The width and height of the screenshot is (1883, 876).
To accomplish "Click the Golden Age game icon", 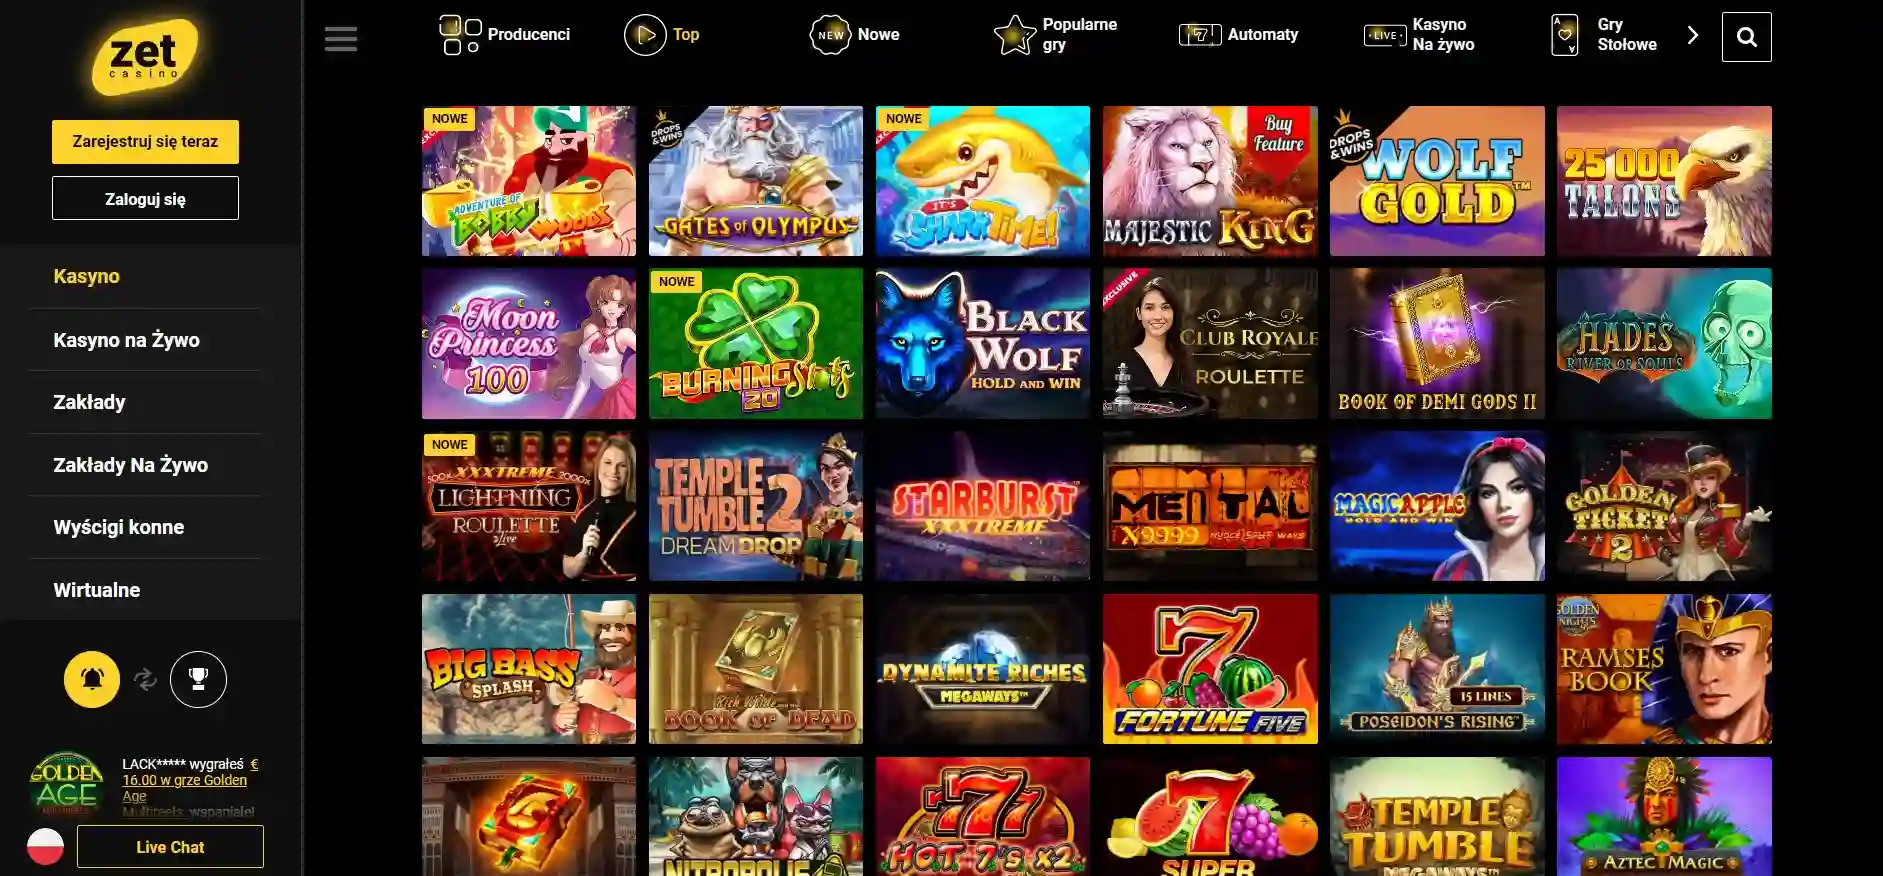I will tap(67, 783).
